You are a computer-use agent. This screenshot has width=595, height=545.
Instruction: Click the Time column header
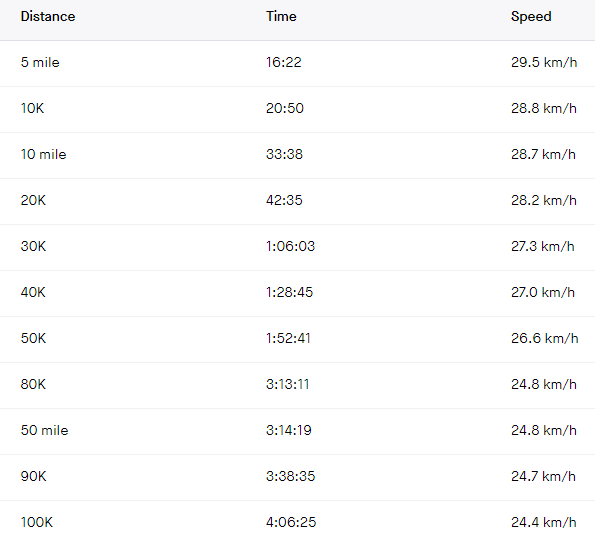pyautogui.click(x=281, y=16)
